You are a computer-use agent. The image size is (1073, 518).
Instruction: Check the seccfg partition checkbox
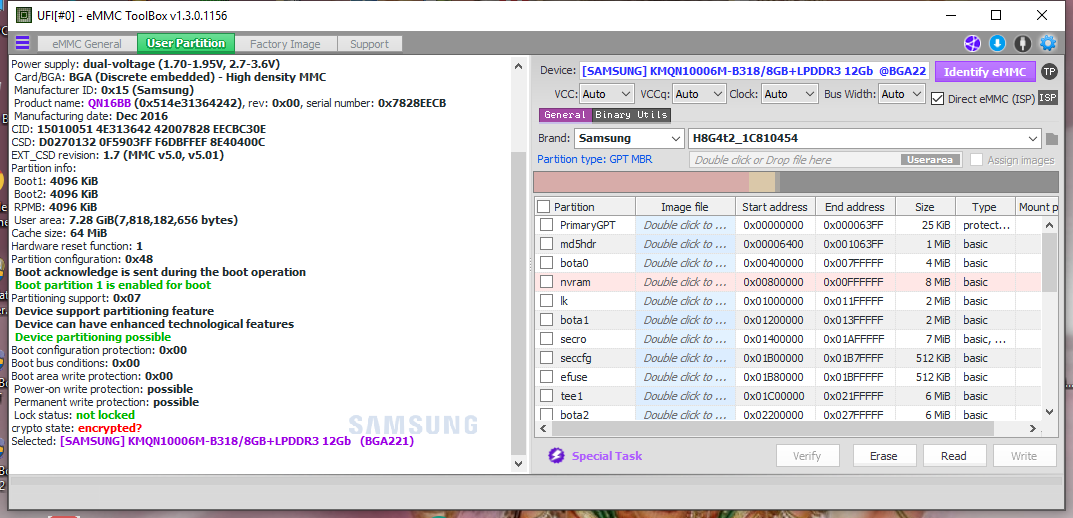(x=546, y=357)
